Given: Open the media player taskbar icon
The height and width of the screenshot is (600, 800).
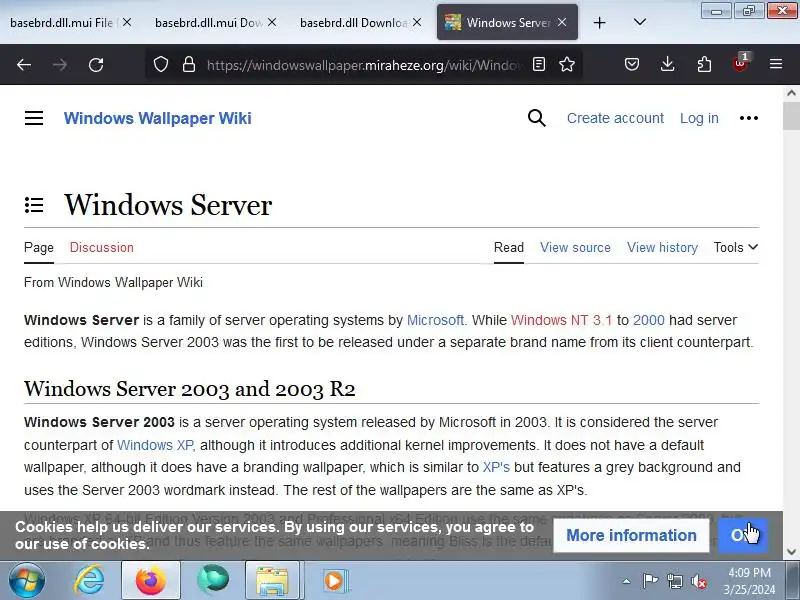Looking at the screenshot, I should (x=334, y=581).
